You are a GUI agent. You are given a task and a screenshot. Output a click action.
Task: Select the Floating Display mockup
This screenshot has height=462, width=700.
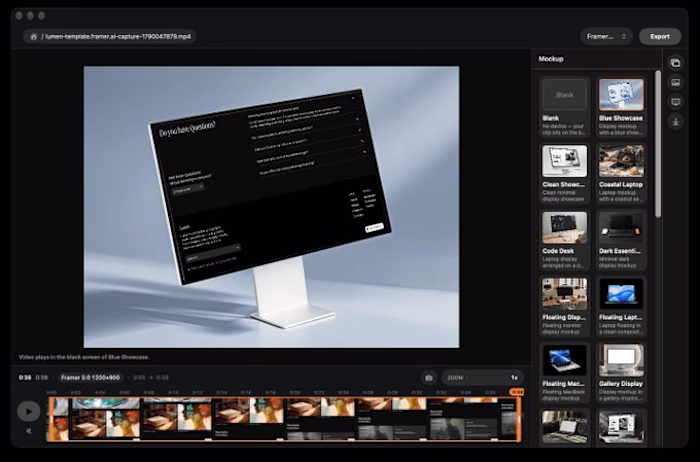564,306
